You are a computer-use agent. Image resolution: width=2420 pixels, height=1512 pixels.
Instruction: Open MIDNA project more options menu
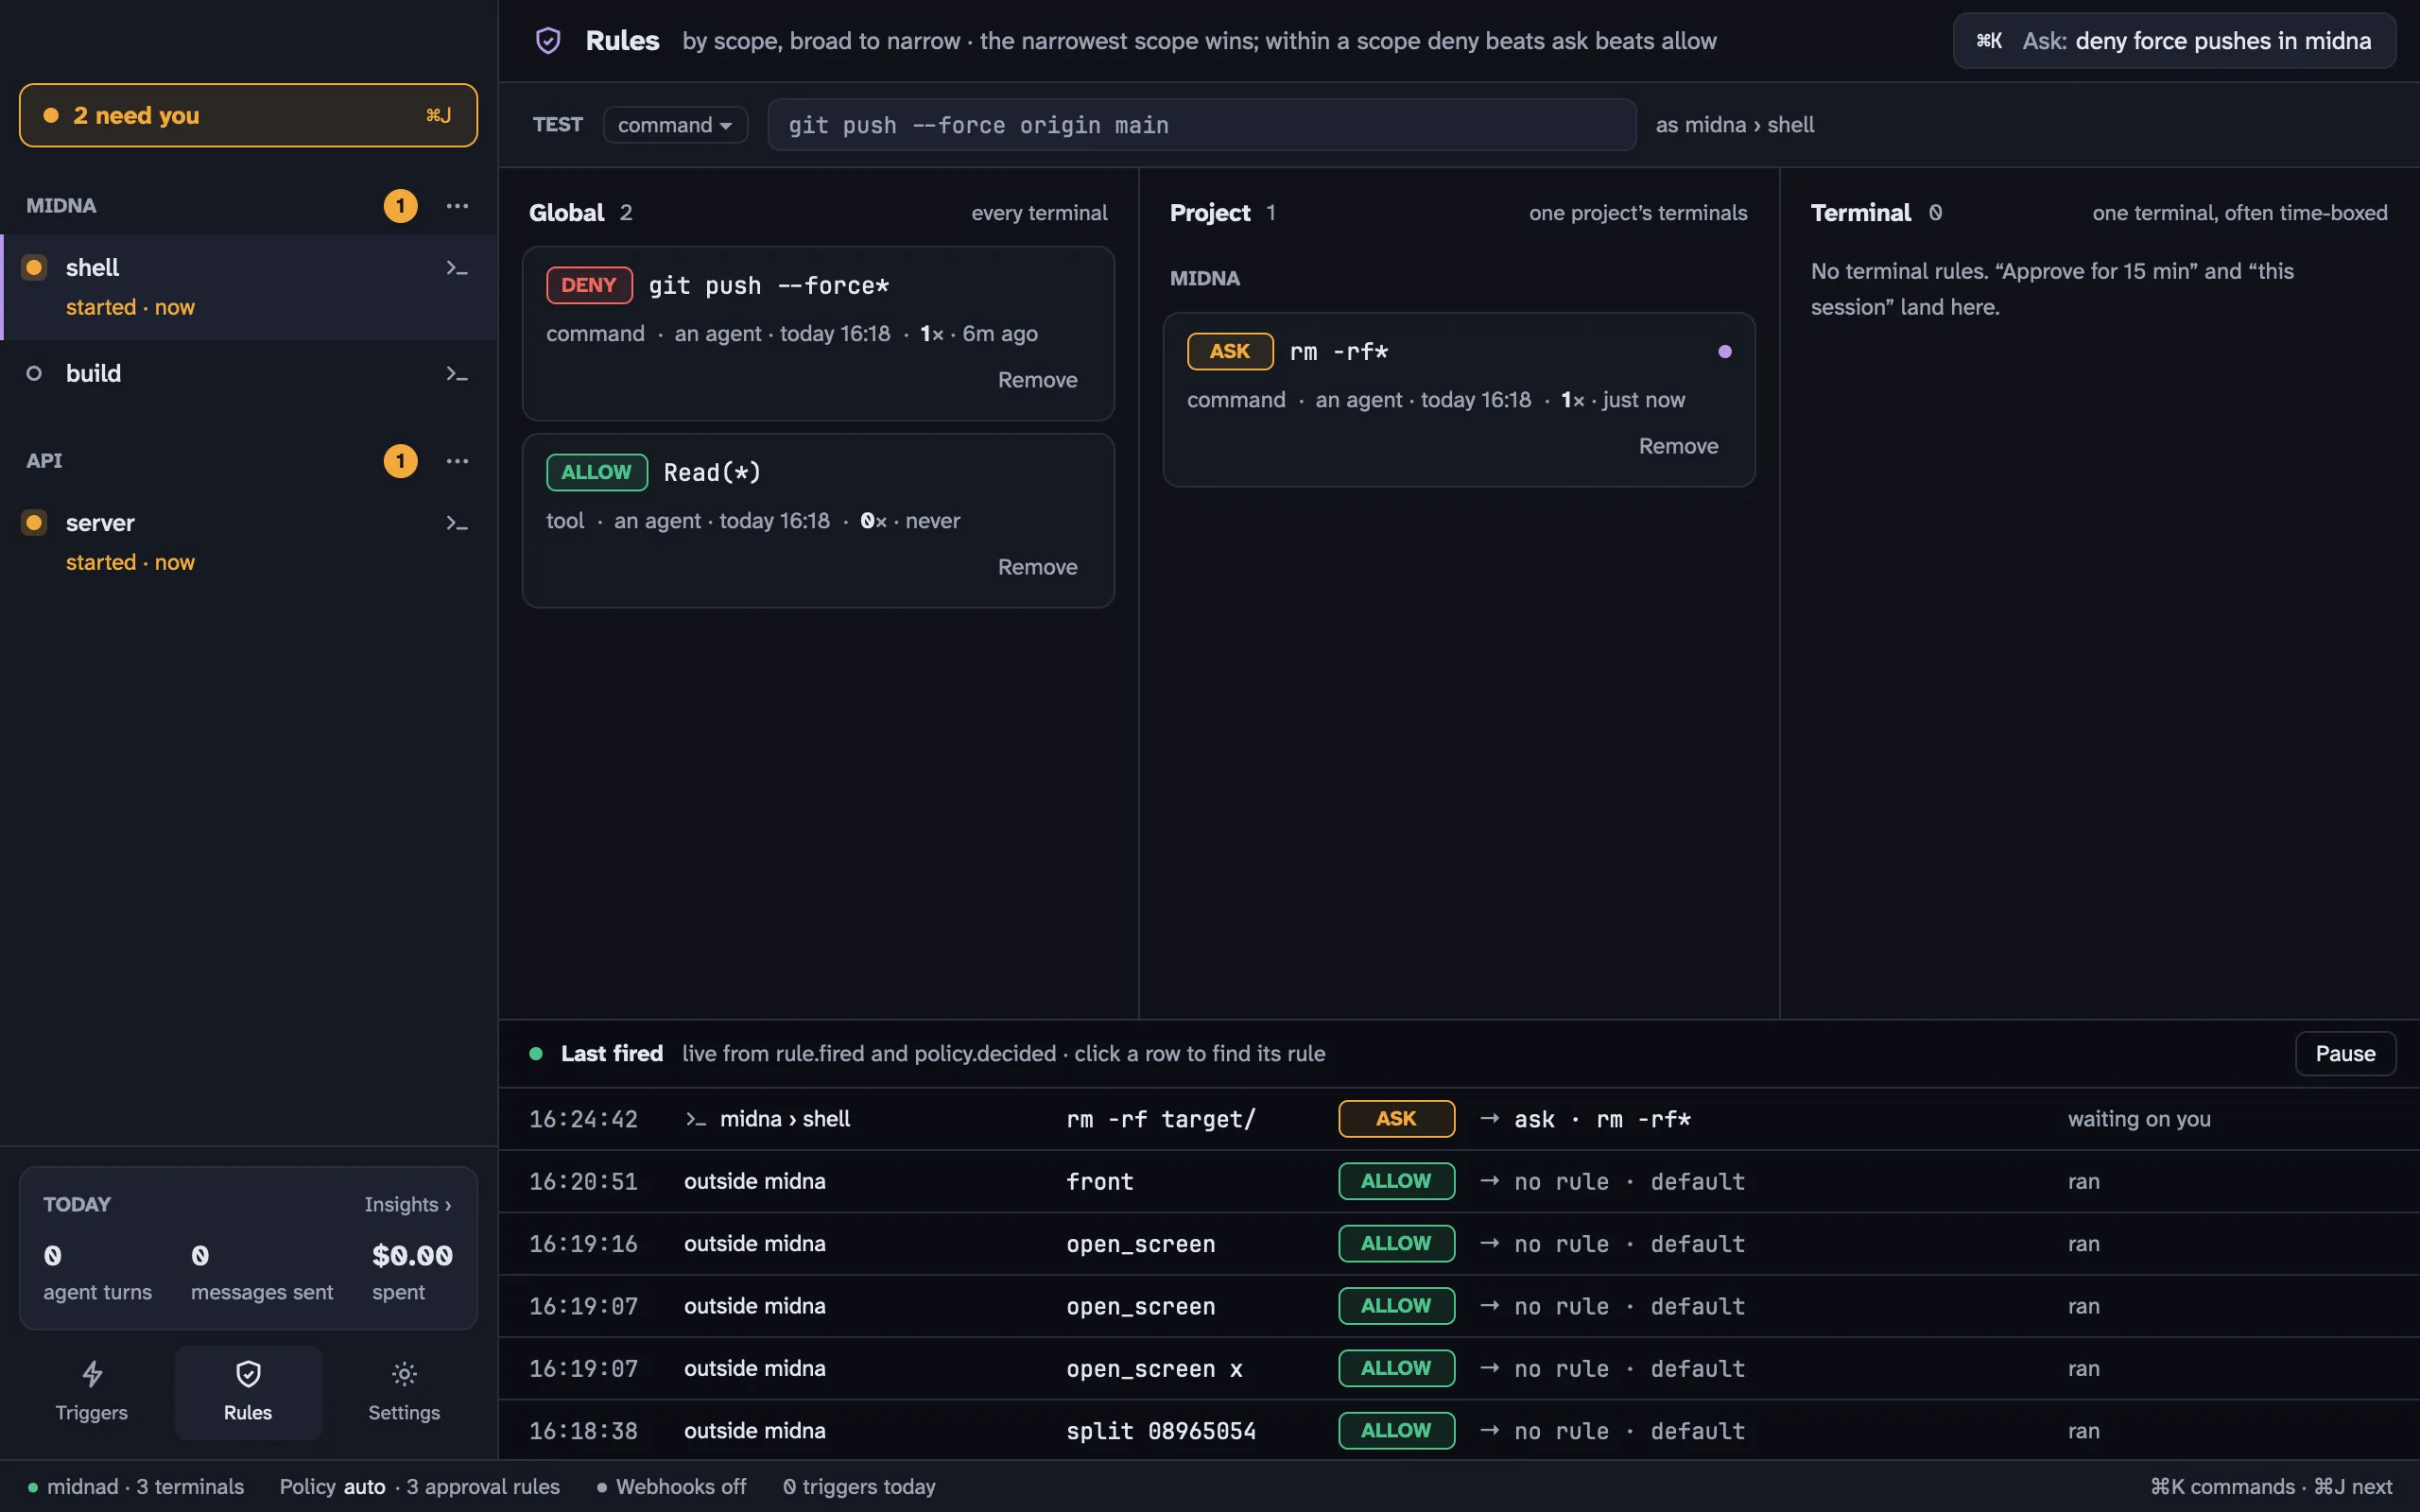tap(457, 206)
